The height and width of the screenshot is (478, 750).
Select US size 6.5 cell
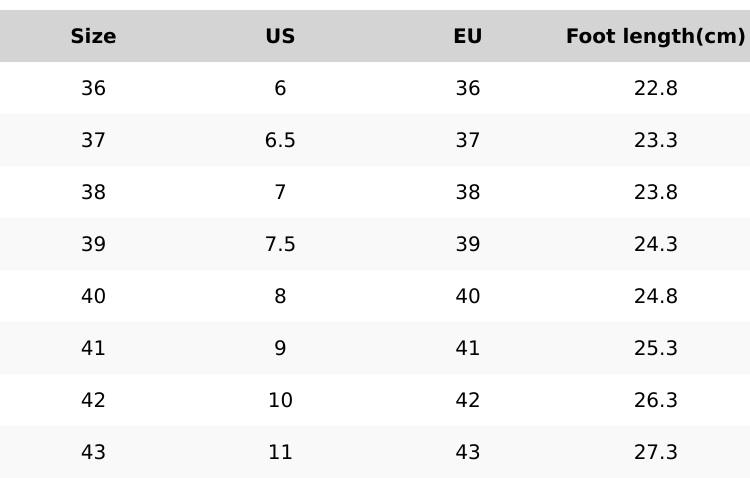point(280,141)
